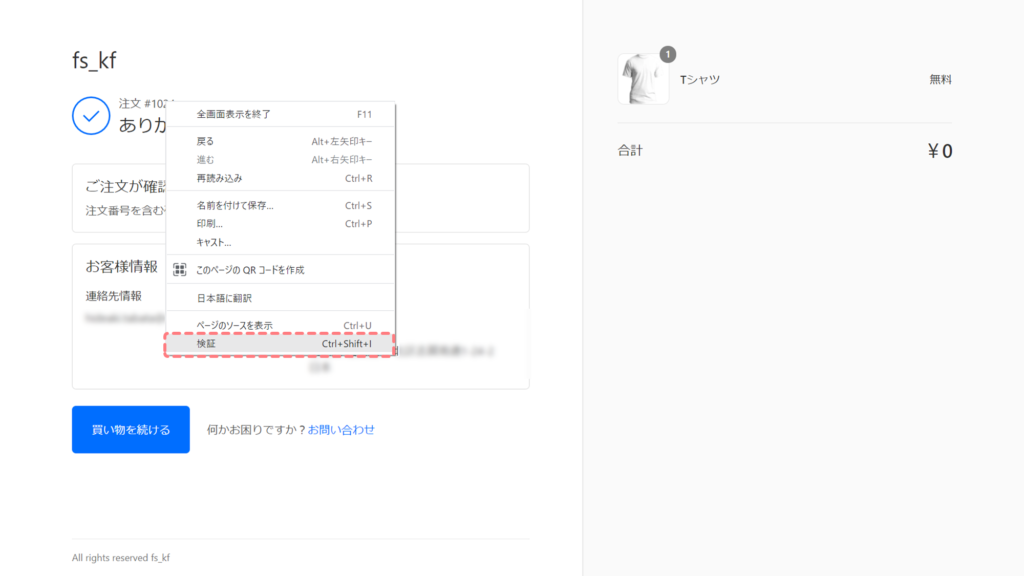Click the お客様情報 heading
The width and height of the screenshot is (1024, 576).
121,266
